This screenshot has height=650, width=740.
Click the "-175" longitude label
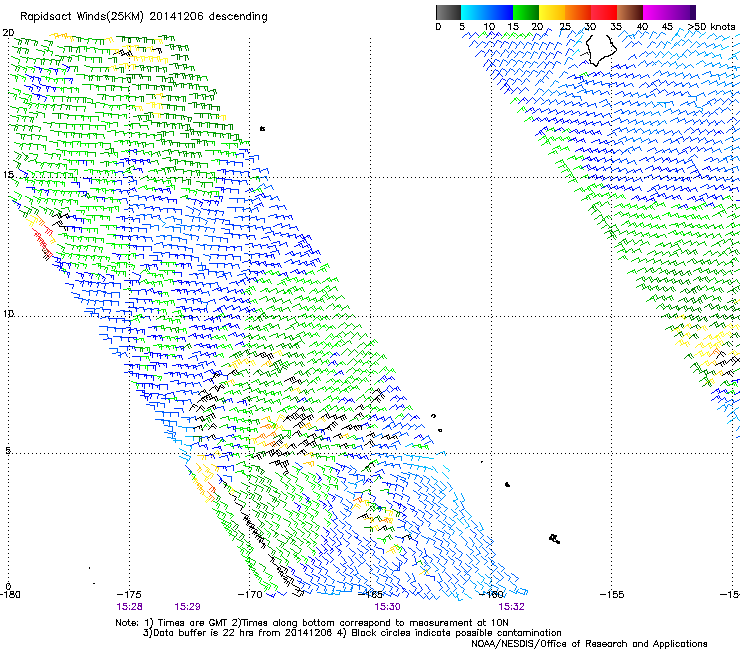[x=128, y=595]
